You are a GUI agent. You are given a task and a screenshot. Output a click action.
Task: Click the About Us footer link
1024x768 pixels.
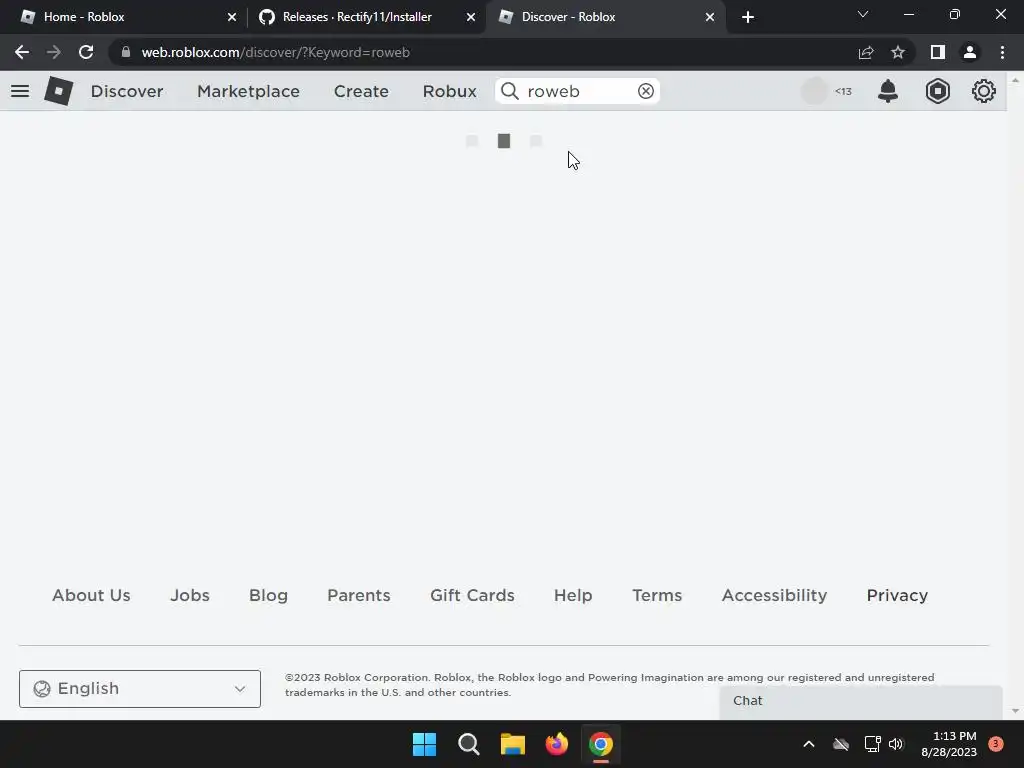(x=91, y=595)
